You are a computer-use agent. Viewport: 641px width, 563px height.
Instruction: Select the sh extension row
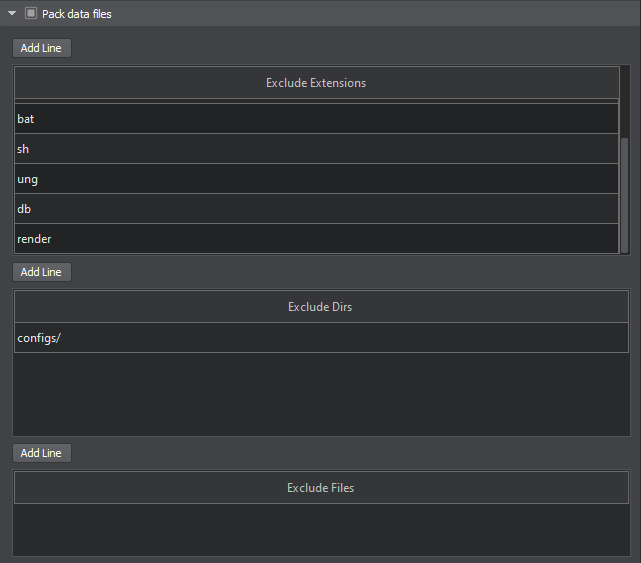tap(316, 149)
